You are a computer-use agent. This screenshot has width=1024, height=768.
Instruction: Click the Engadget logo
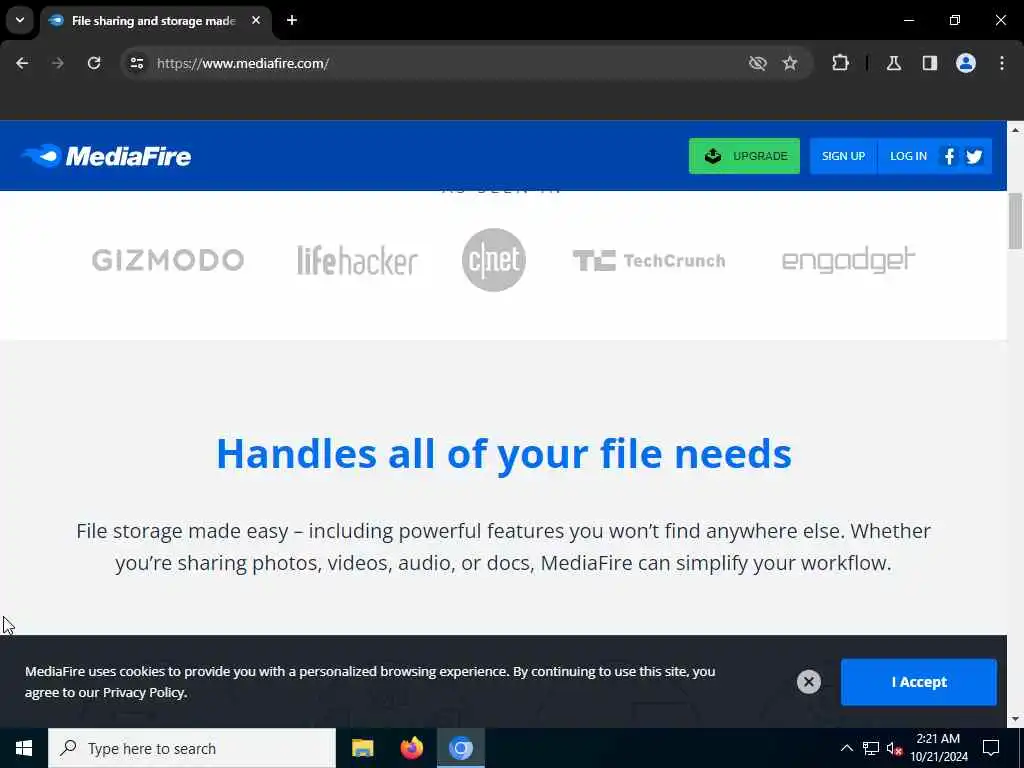(x=848, y=260)
